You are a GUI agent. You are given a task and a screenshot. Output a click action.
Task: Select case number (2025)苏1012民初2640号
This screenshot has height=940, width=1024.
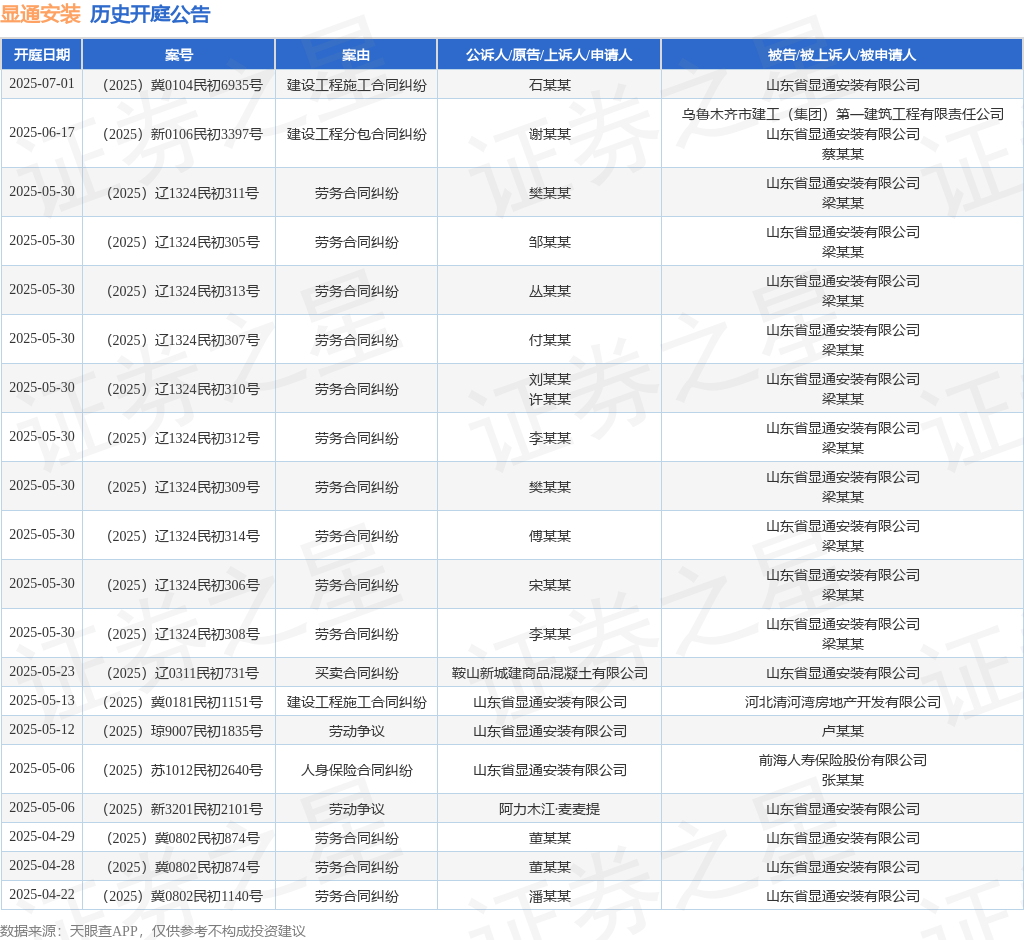(x=179, y=770)
